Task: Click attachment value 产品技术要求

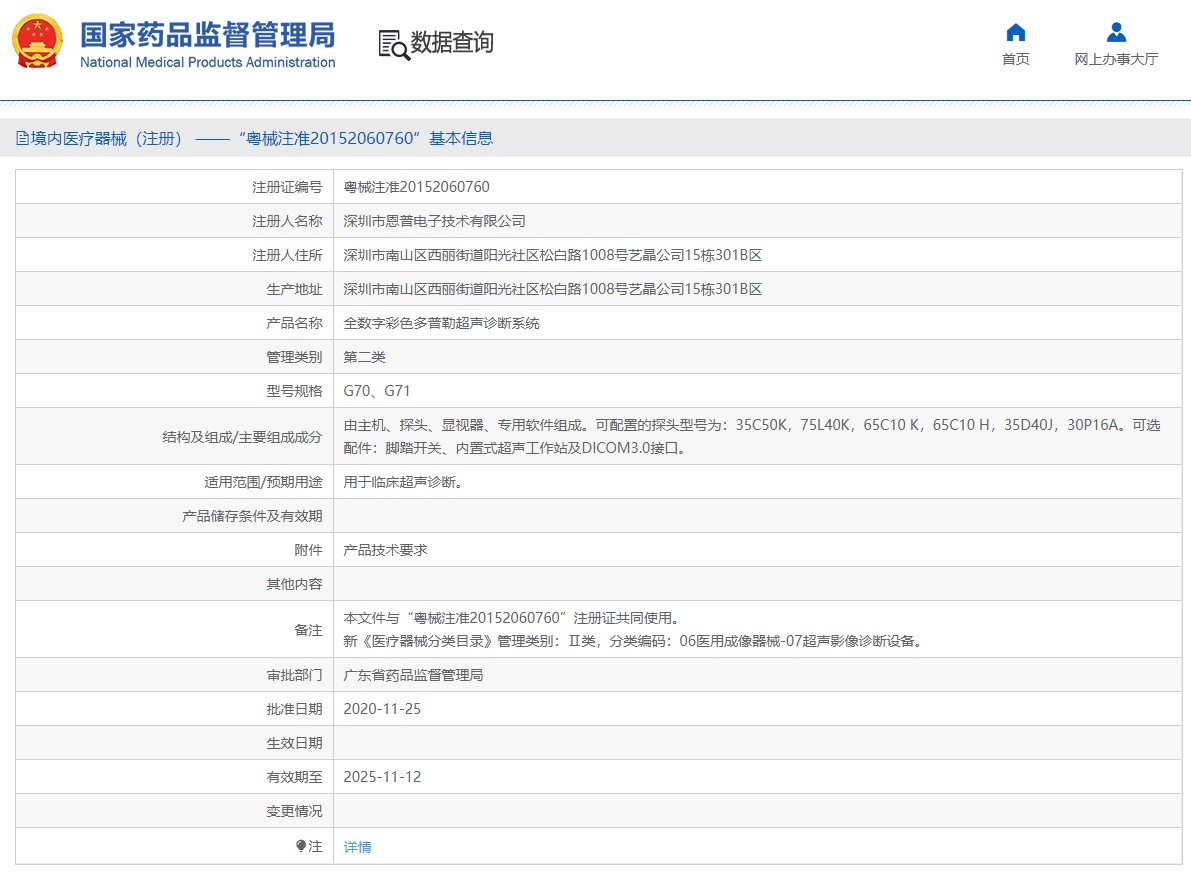Action: tap(385, 550)
